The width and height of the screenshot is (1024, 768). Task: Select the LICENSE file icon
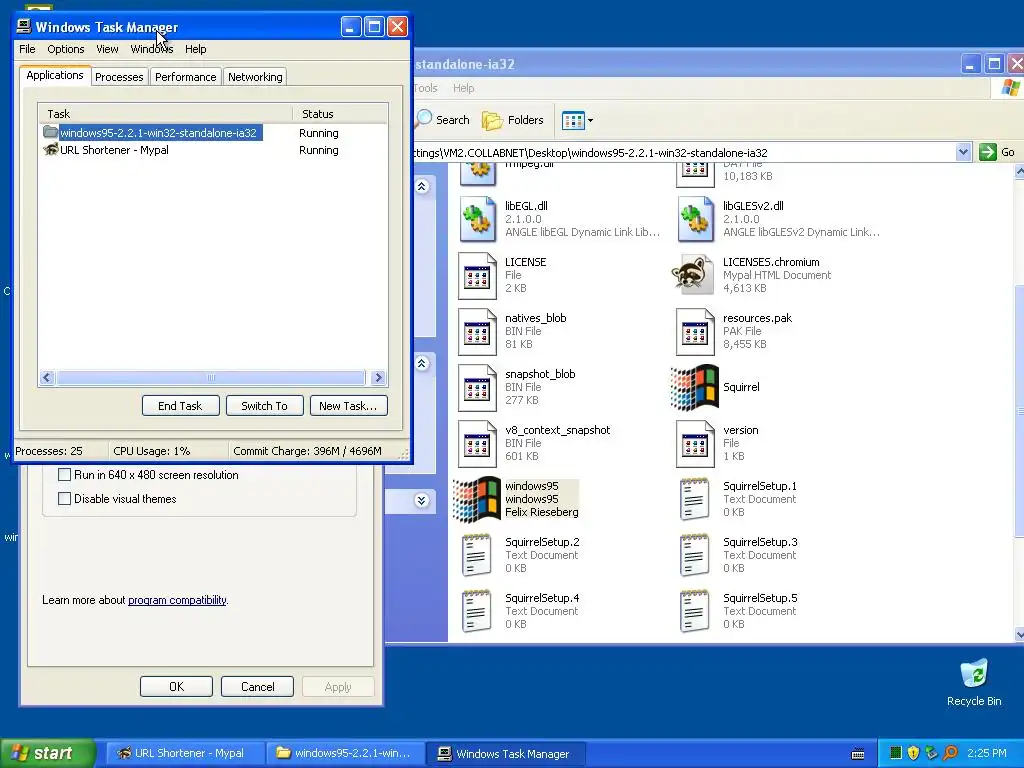coord(477,276)
